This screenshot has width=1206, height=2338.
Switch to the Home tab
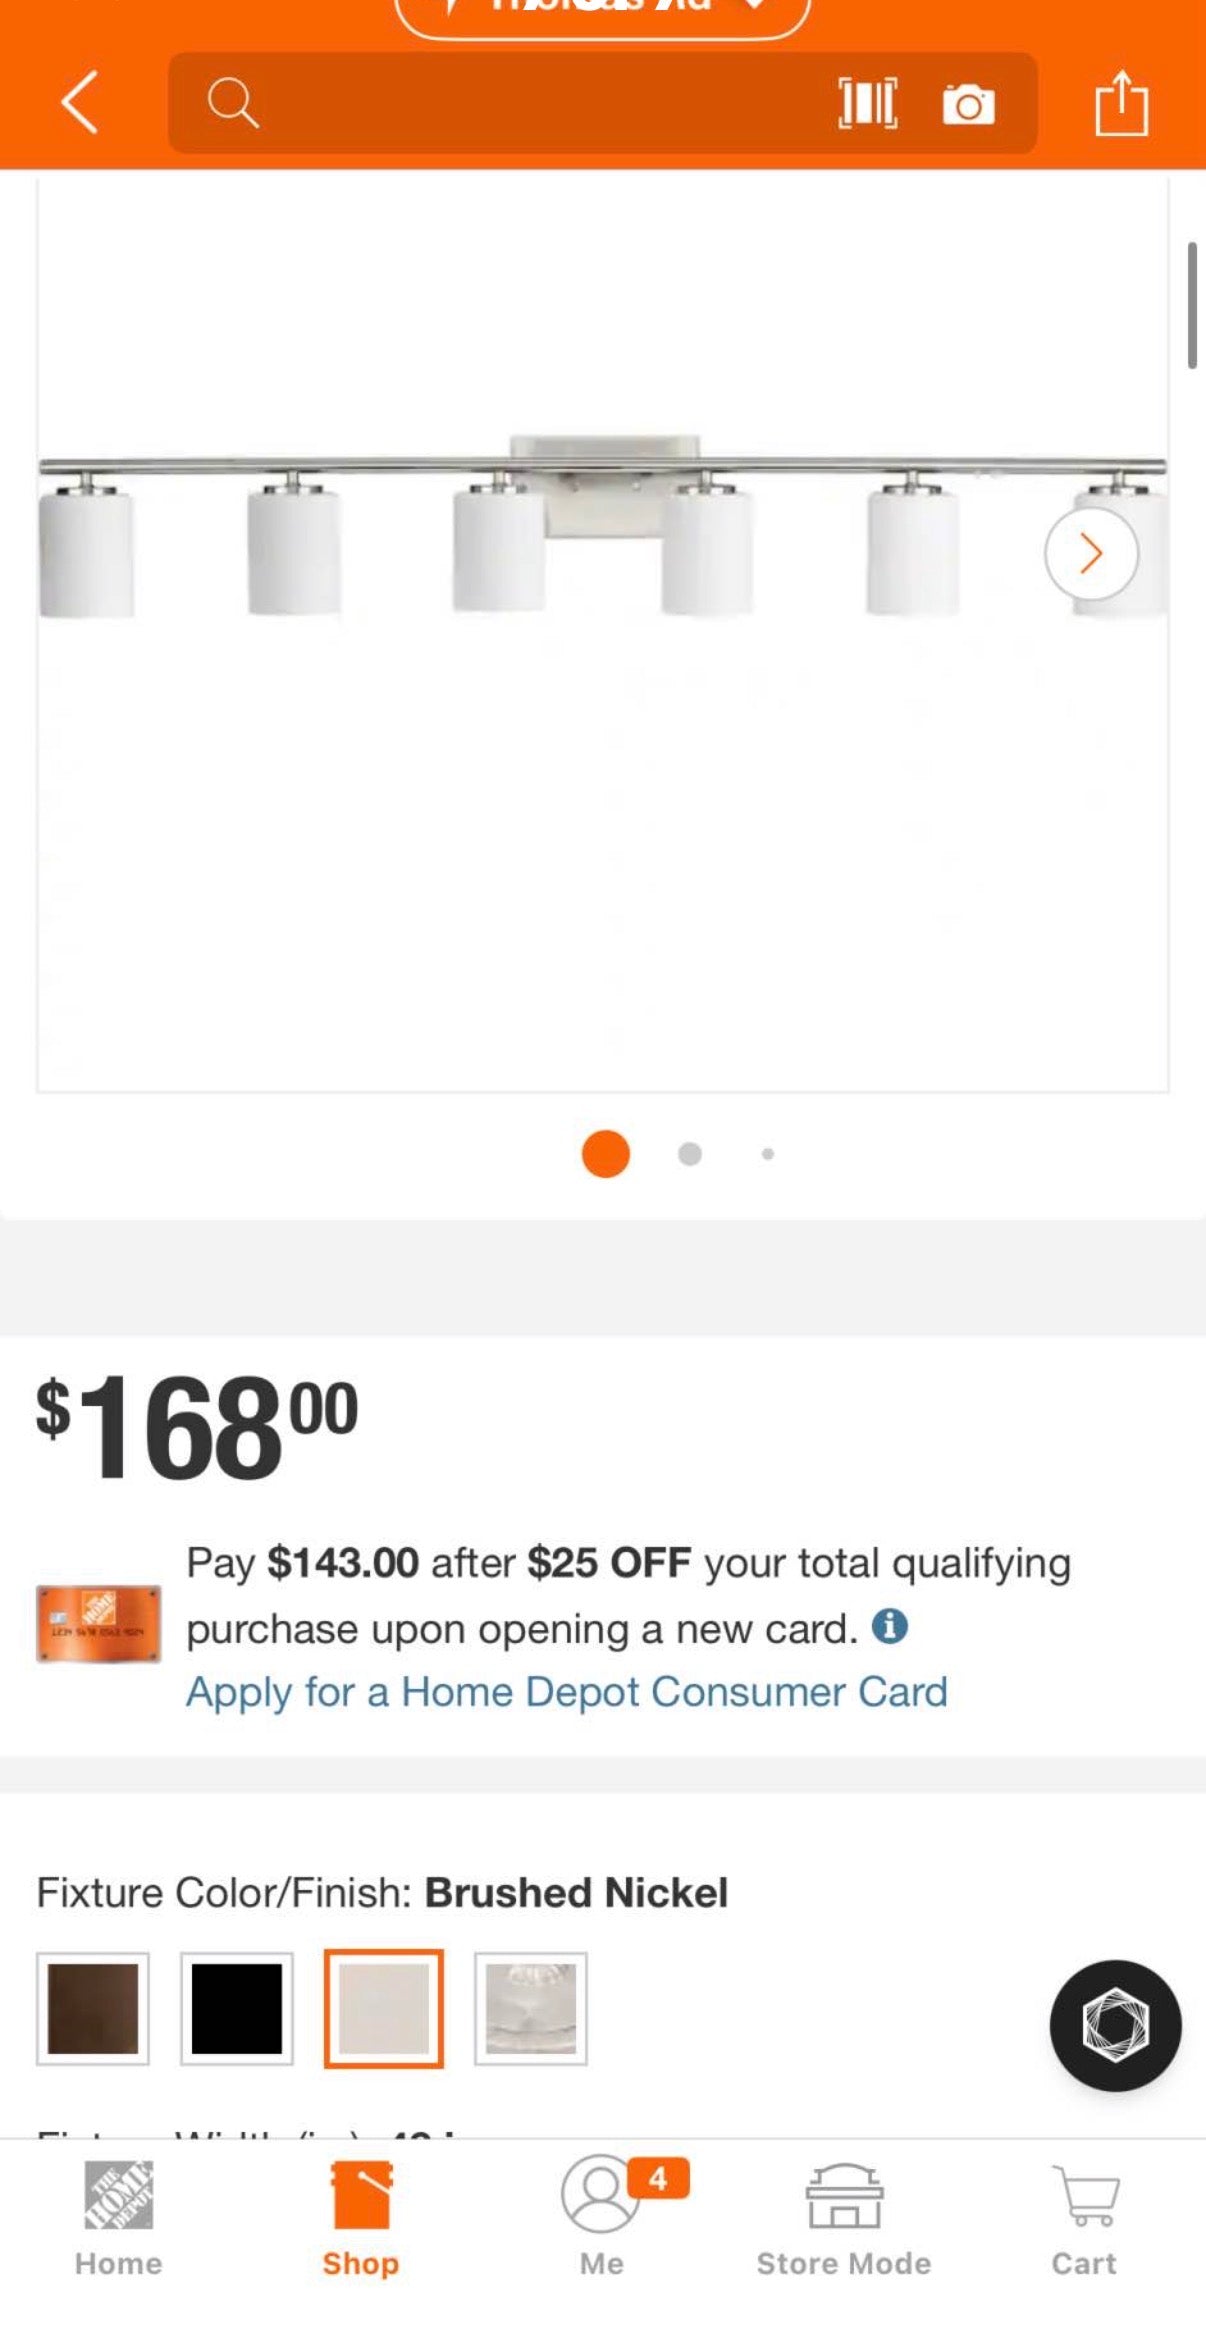pyautogui.click(x=118, y=2219)
